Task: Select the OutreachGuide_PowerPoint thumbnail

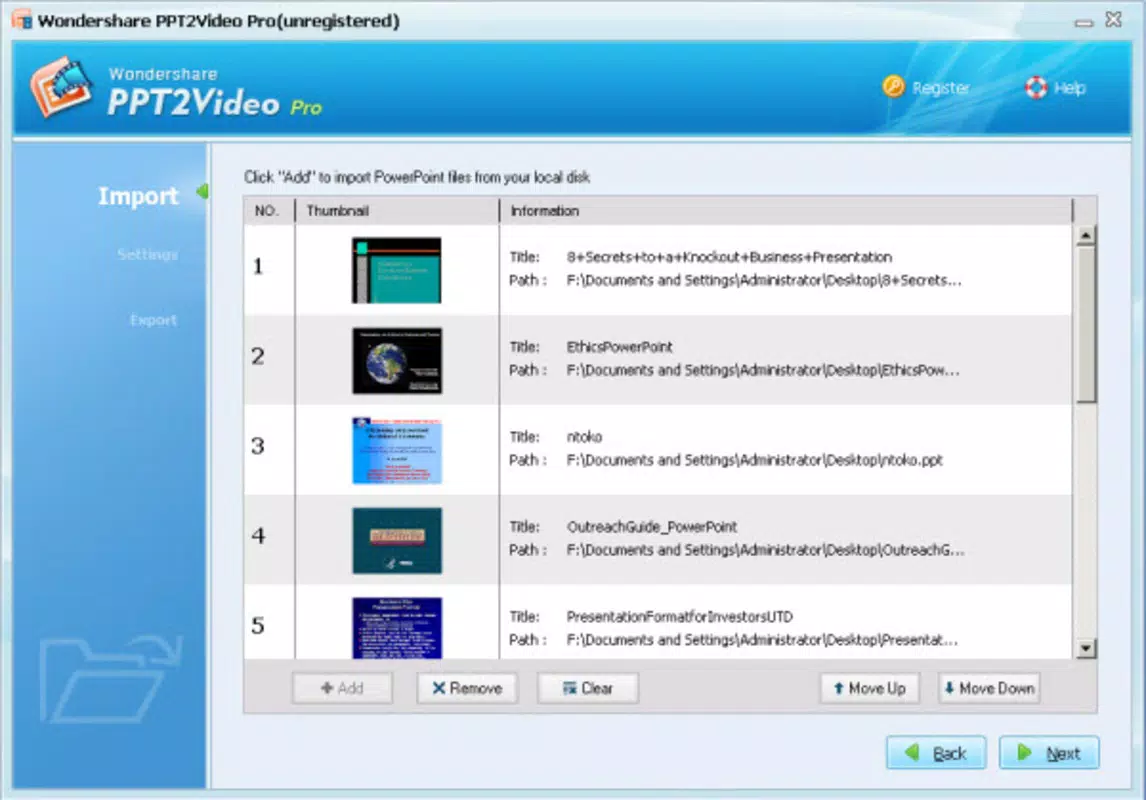Action: [x=397, y=540]
